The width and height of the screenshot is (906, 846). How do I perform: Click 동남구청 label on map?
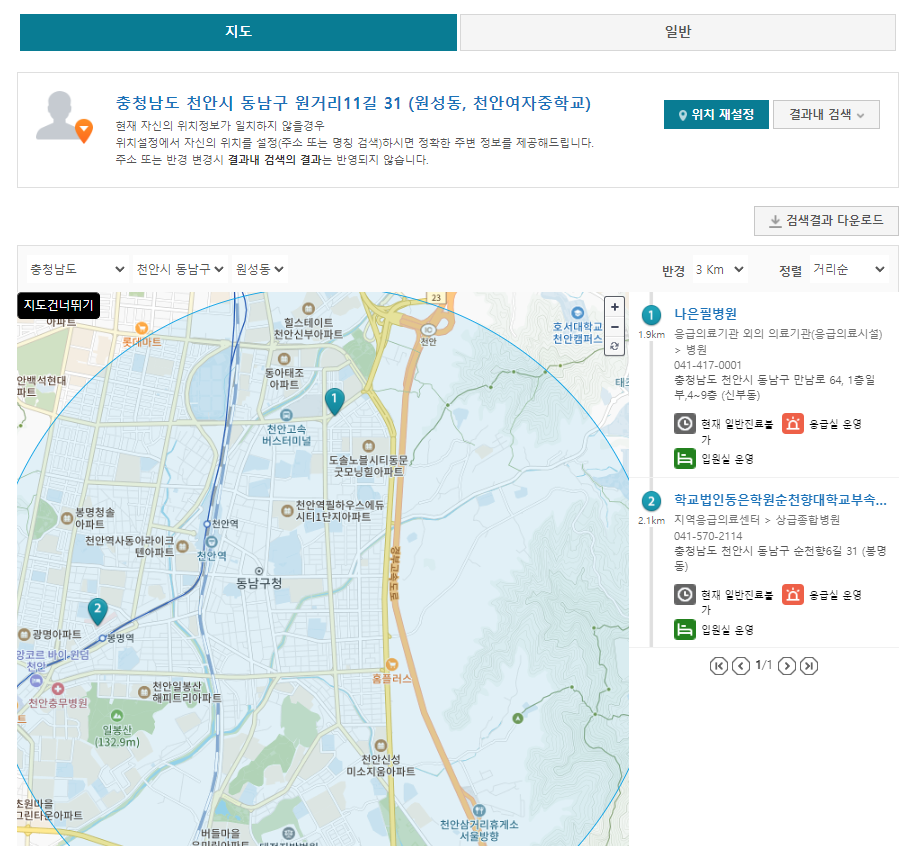tap(259, 583)
